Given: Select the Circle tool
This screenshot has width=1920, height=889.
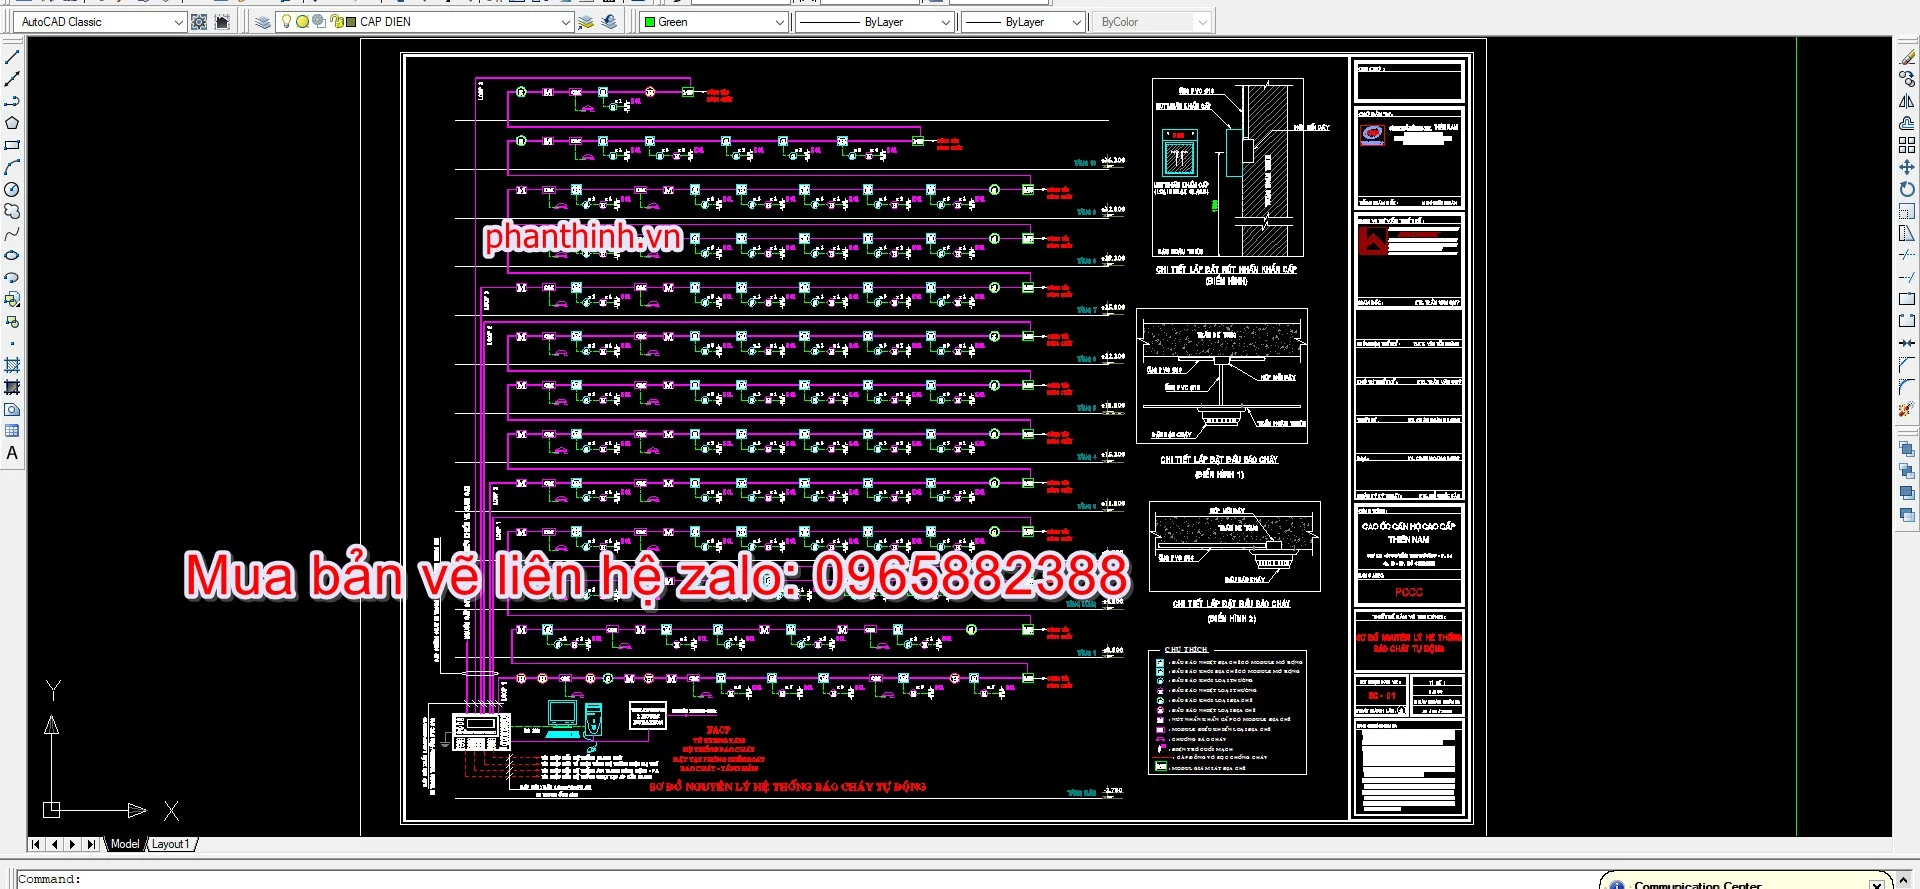Looking at the screenshot, I should pos(12,189).
